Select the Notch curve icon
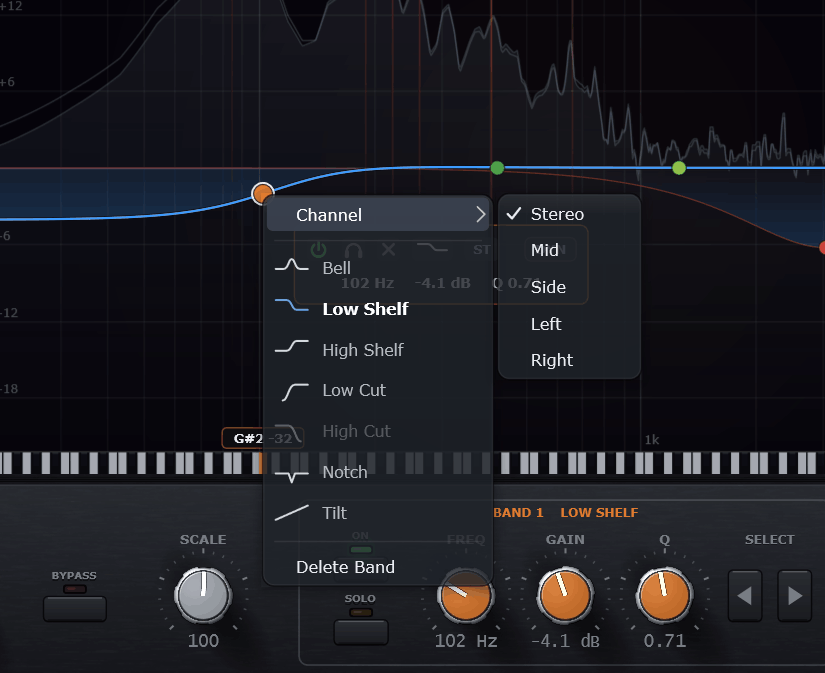This screenshot has height=673, width=825. 291,476
